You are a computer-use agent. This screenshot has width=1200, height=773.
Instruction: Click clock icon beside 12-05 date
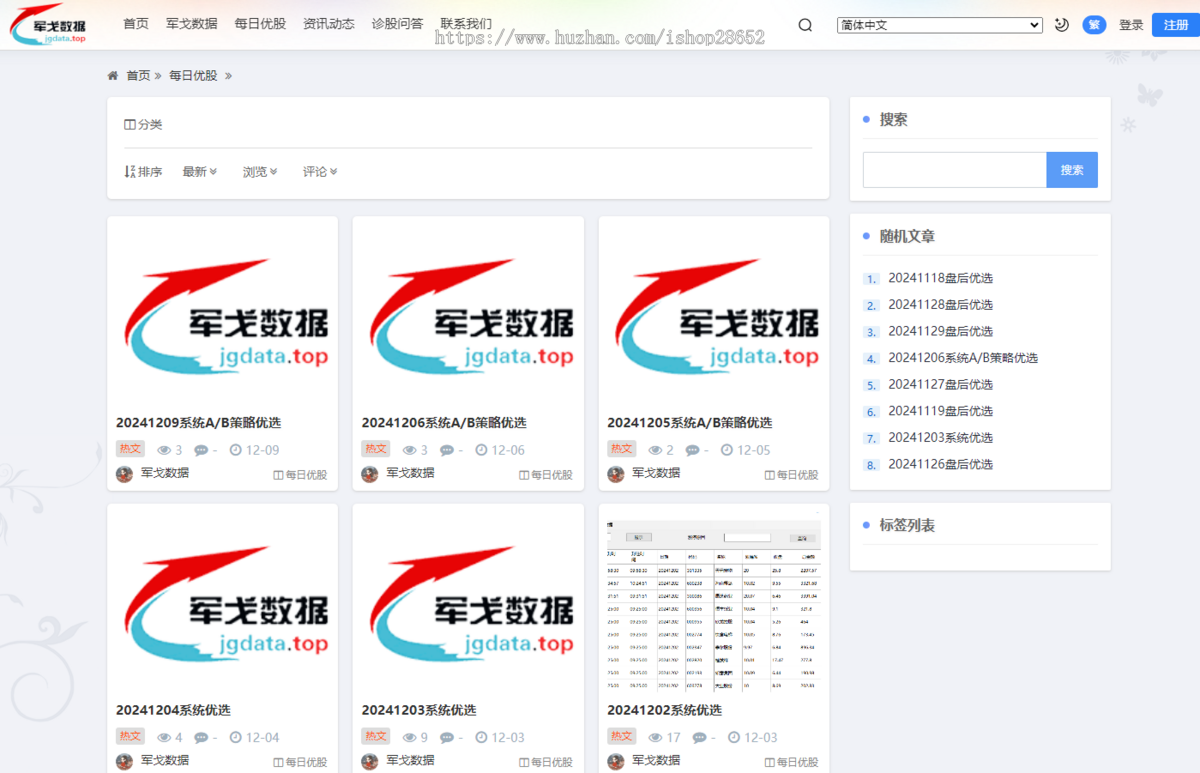726,450
